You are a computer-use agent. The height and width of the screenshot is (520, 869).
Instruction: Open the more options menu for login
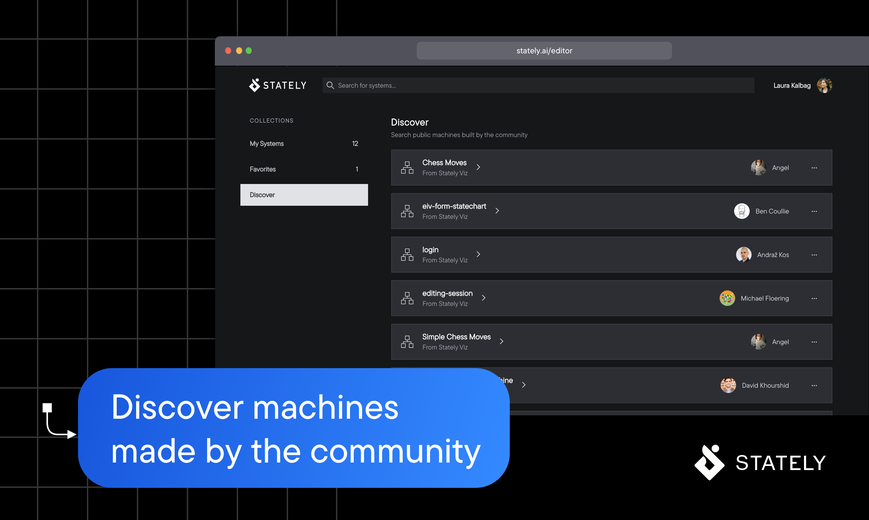(x=814, y=254)
